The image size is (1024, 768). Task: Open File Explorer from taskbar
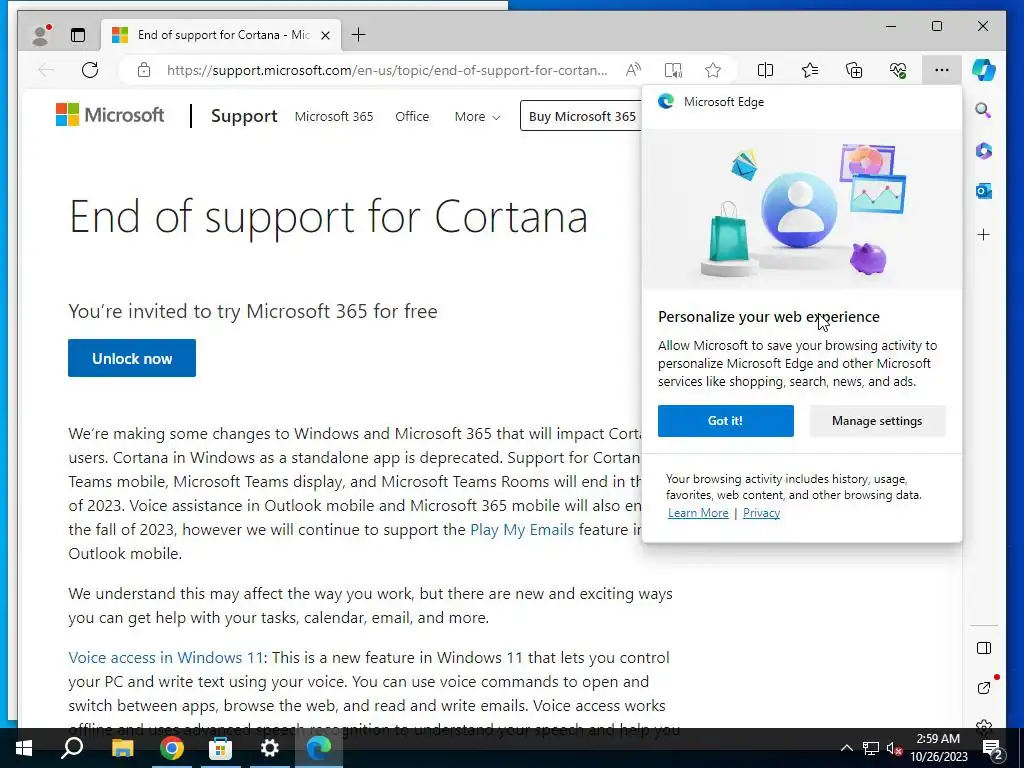[x=122, y=748]
